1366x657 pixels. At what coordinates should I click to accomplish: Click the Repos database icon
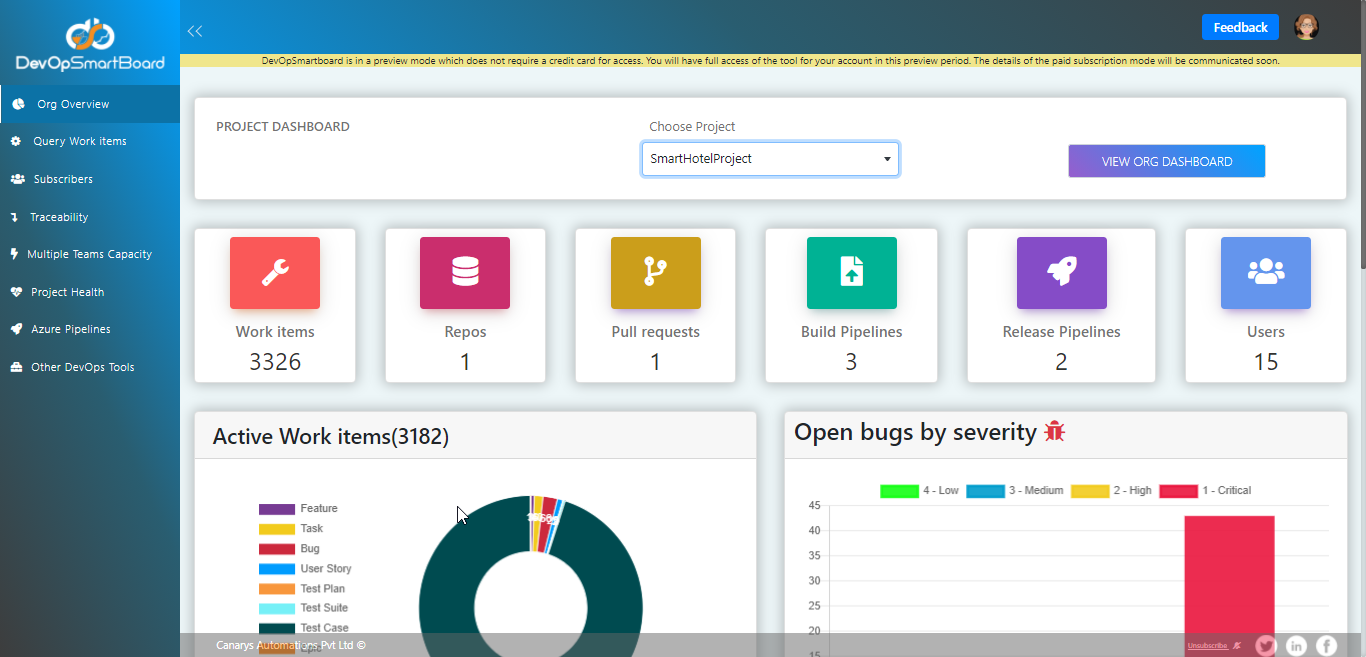[x=465, y=272]
